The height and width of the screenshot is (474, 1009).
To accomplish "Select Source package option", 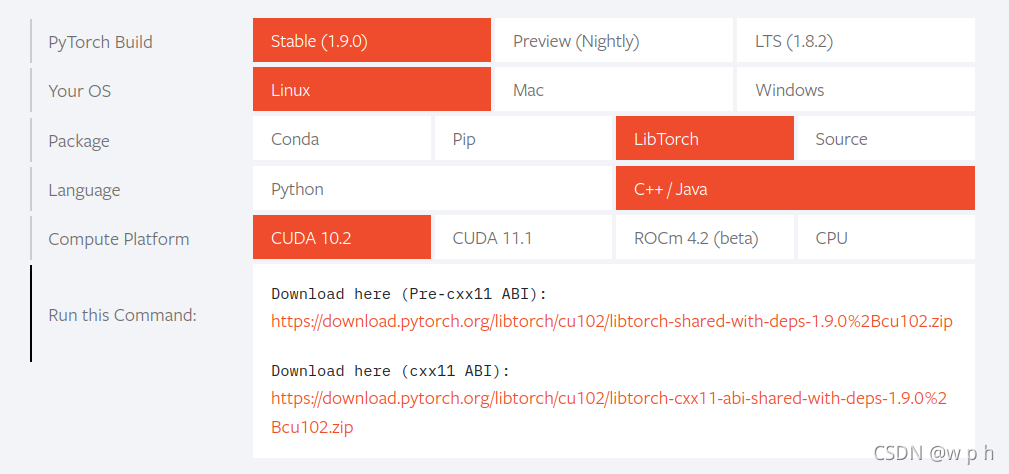I will coord(886,138).
